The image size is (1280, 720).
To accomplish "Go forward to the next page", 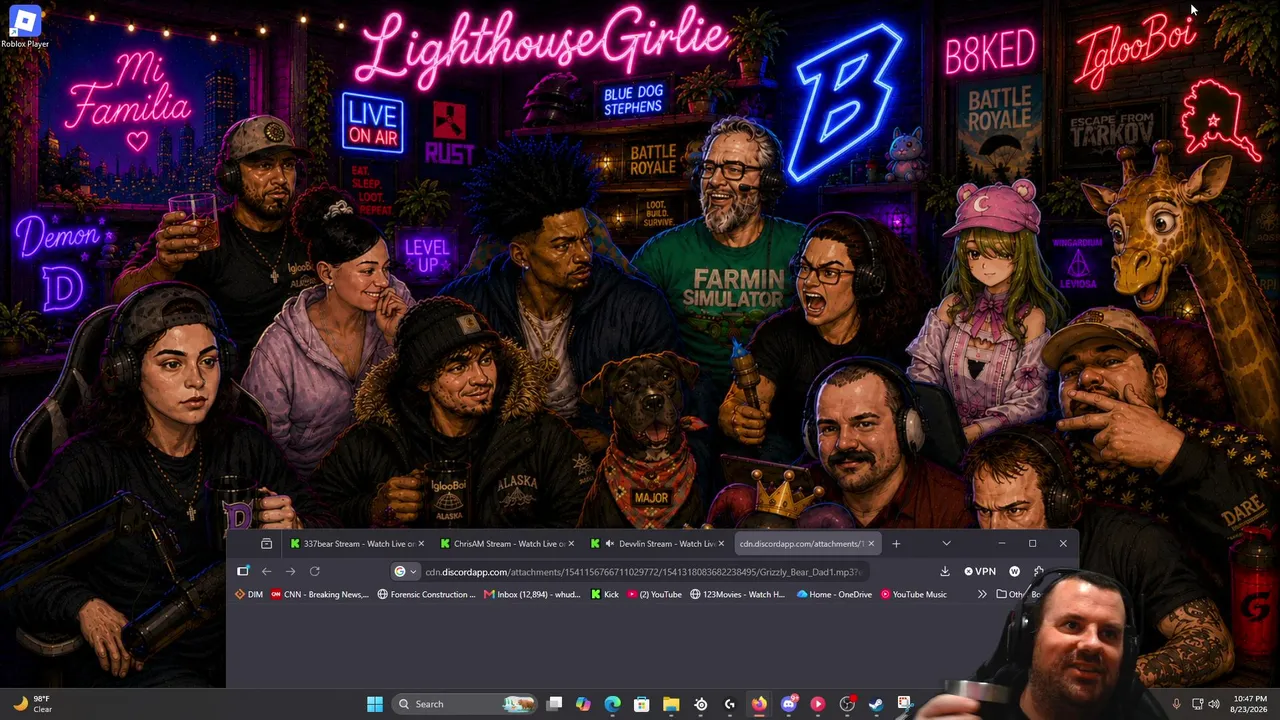I will tap(290, 571).
